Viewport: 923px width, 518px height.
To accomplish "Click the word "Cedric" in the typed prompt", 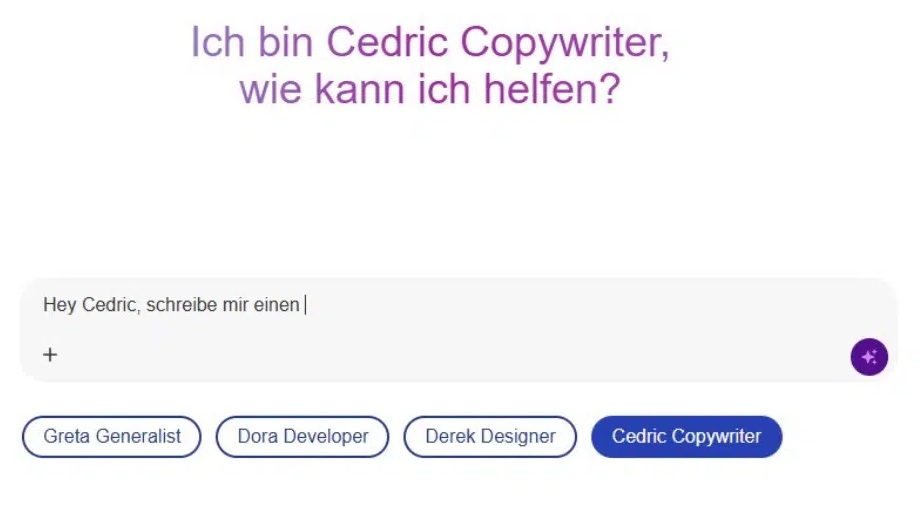I will click(111, 305).
